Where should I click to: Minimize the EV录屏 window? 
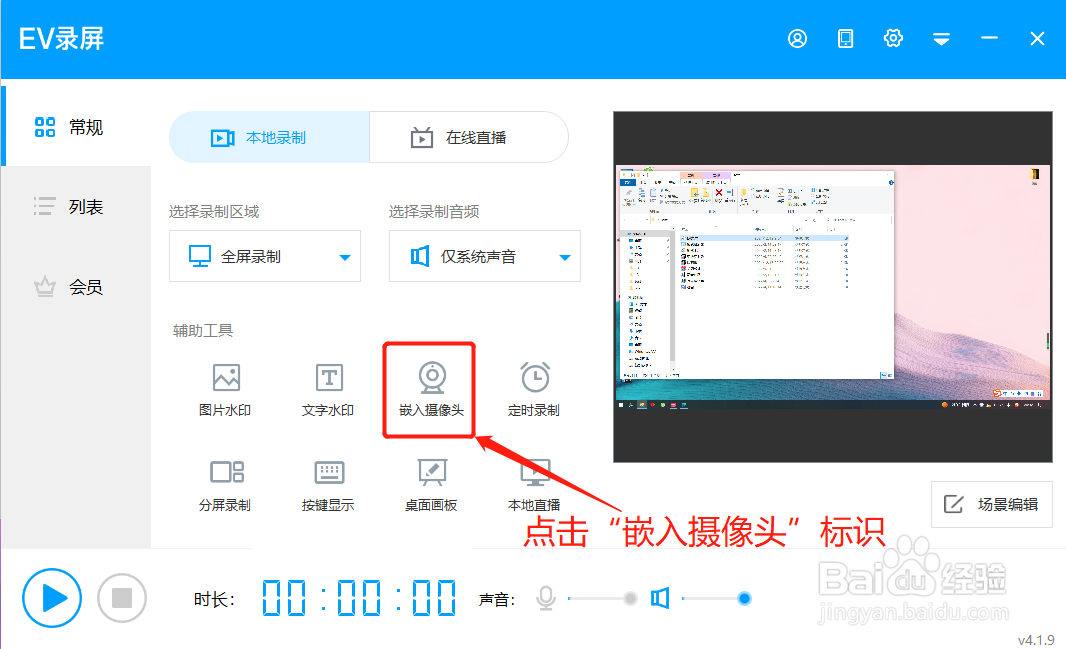pos(989,38)
